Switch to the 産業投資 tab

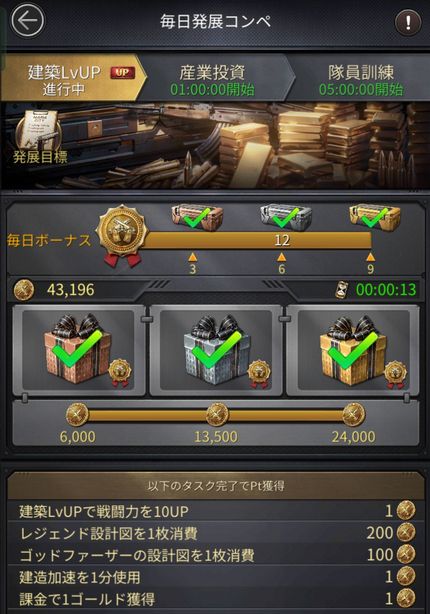tap(213, 80)
